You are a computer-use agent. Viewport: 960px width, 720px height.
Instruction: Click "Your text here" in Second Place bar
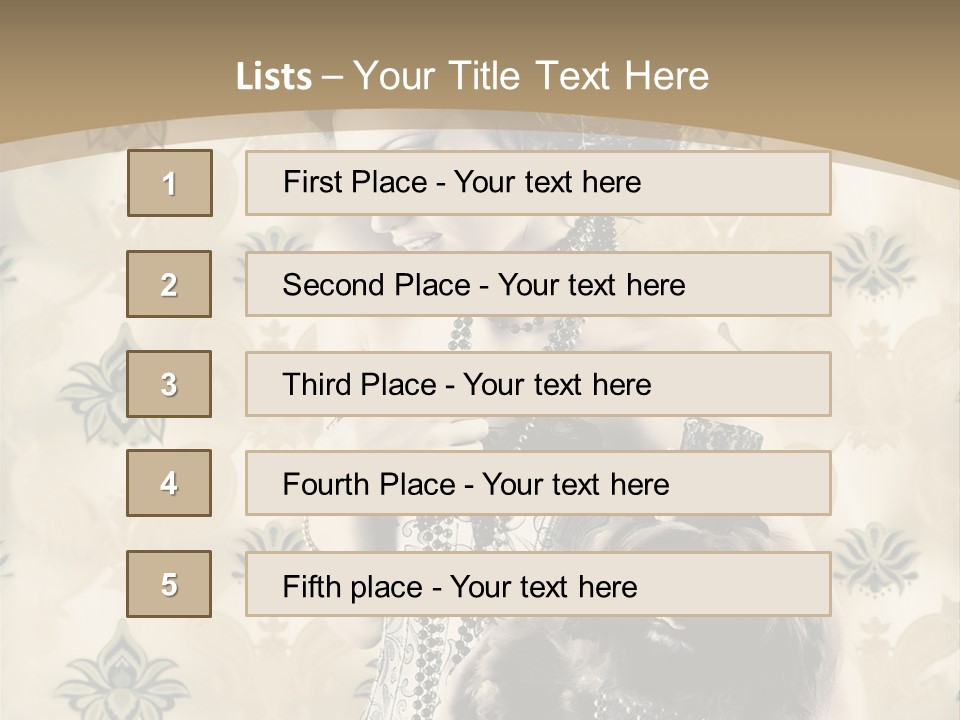tap(591, 285)
